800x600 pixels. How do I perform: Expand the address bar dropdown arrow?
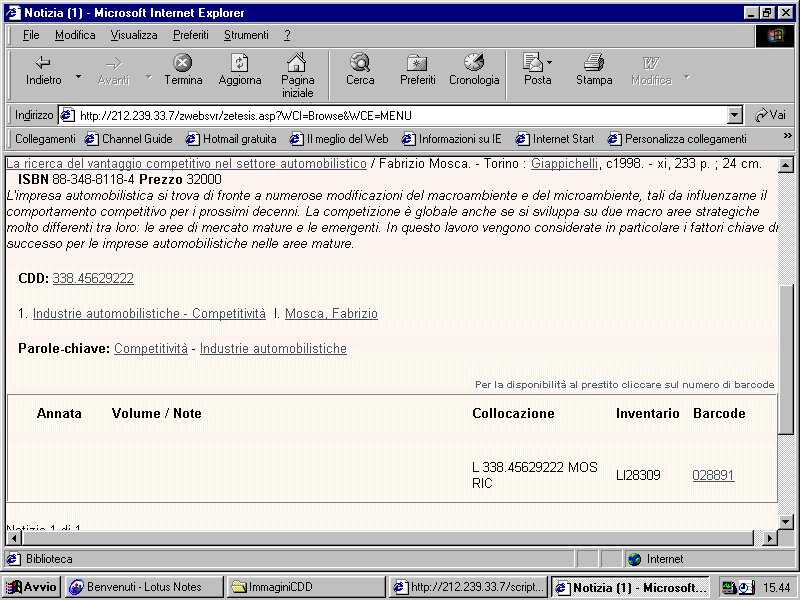coord(735,115)
